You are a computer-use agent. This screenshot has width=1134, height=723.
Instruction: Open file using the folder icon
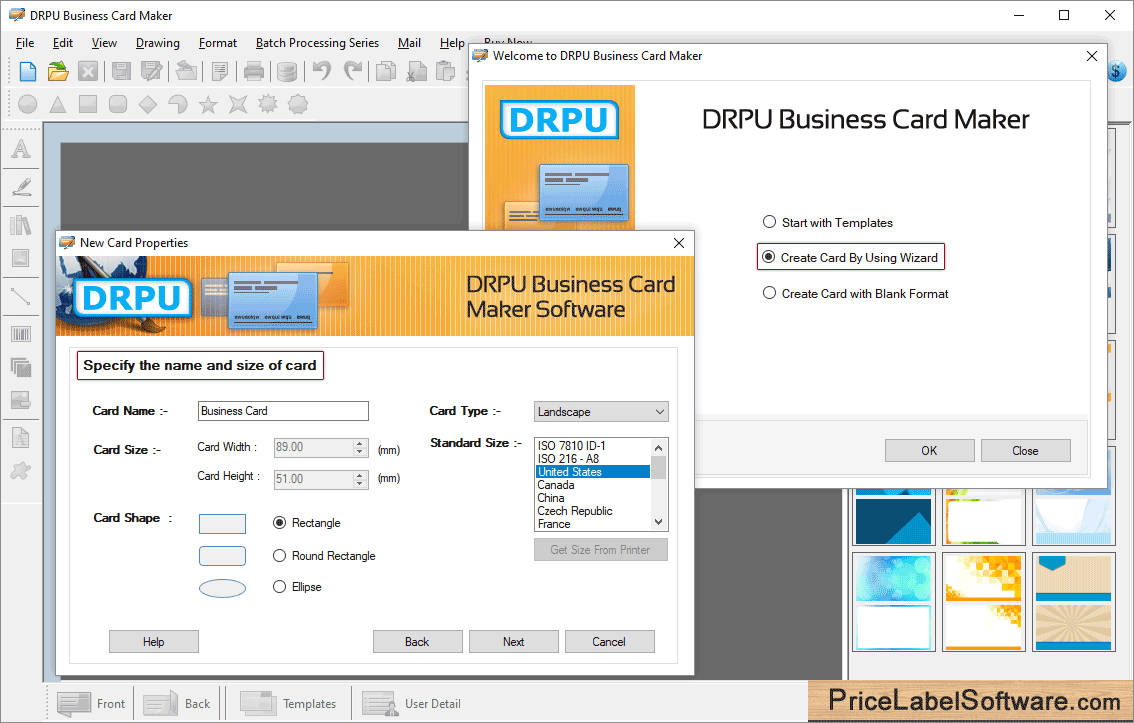tap(58, 71)
